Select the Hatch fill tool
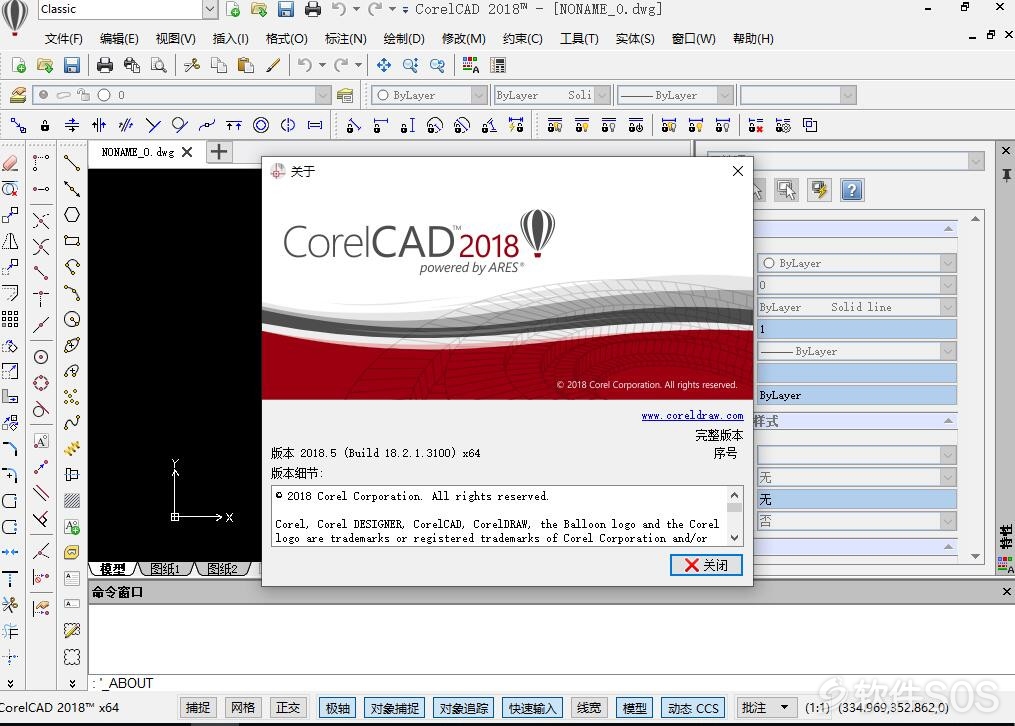Screen dimensions: 1015x726 pyautogui.click(x=72, y=500)
